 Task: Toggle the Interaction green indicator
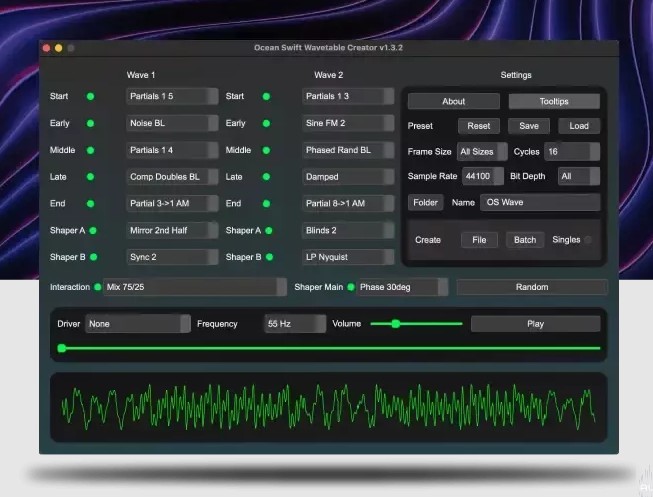tap(97, 287)
